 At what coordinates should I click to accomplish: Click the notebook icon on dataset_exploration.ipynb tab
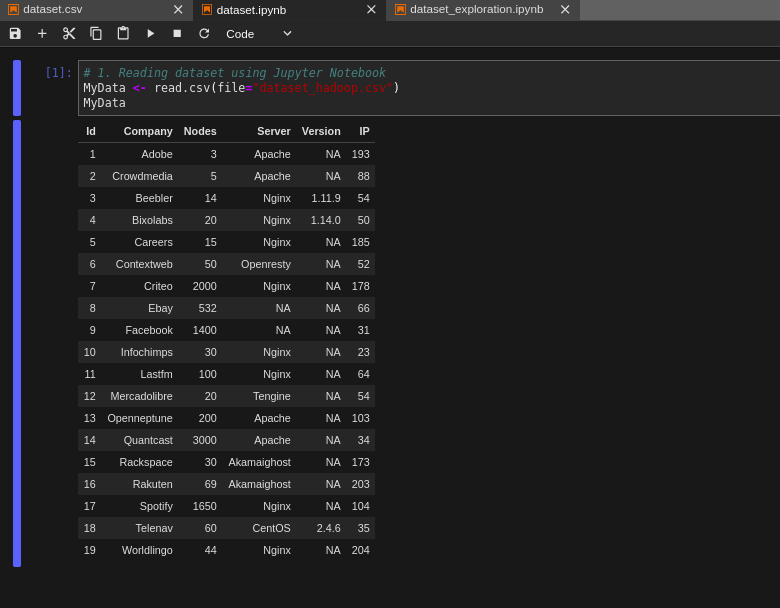click(400, 9)
